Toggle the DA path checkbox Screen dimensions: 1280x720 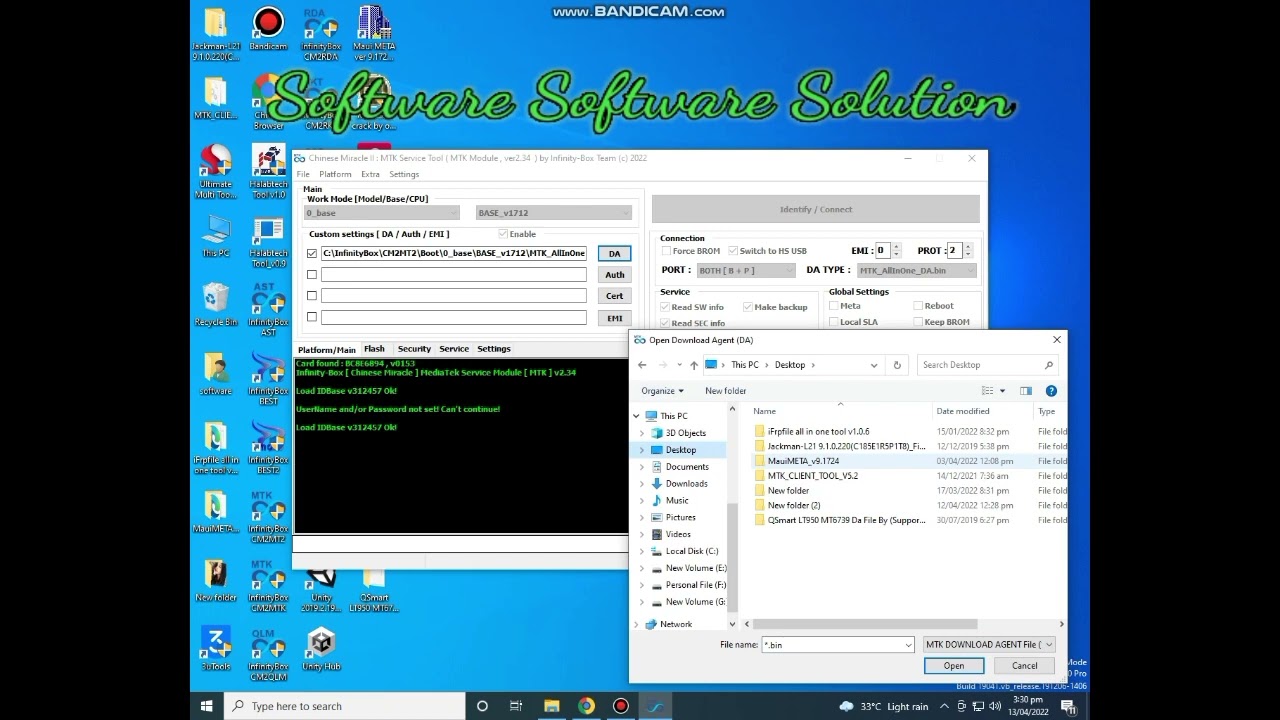click(312, 254)
